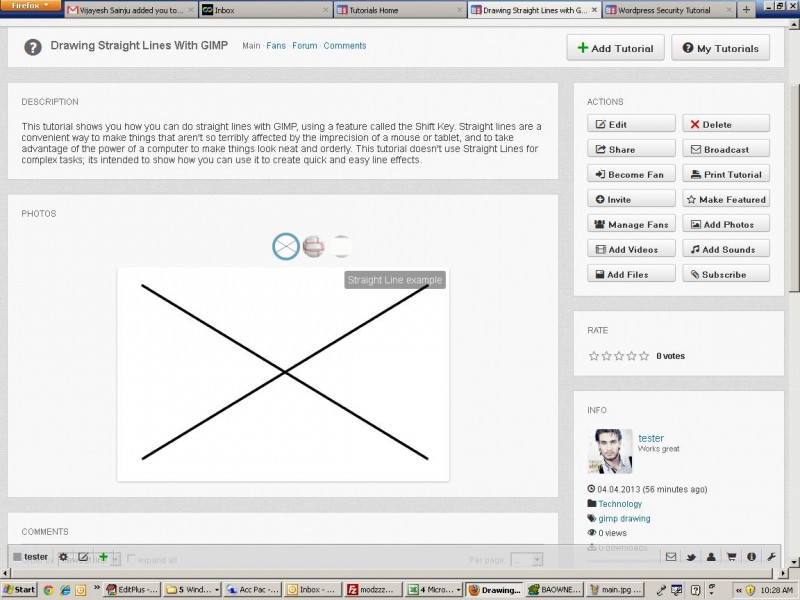The height and width of the screenshot is (600, 800).
Task: Switch to the Tutorials Home tab
Action: 400,10
